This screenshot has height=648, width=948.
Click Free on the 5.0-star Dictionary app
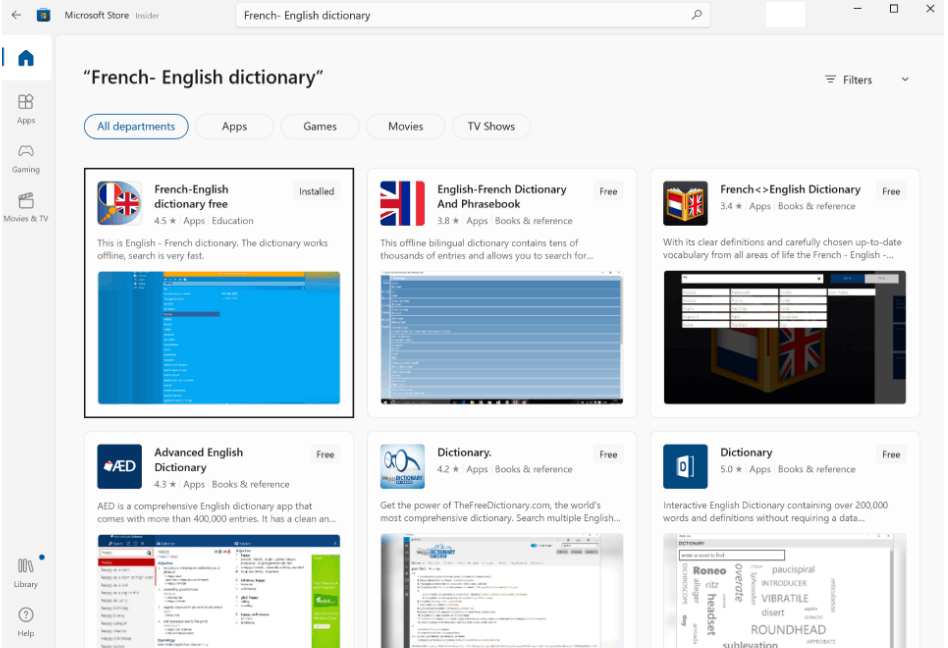(x=891, y=454)
